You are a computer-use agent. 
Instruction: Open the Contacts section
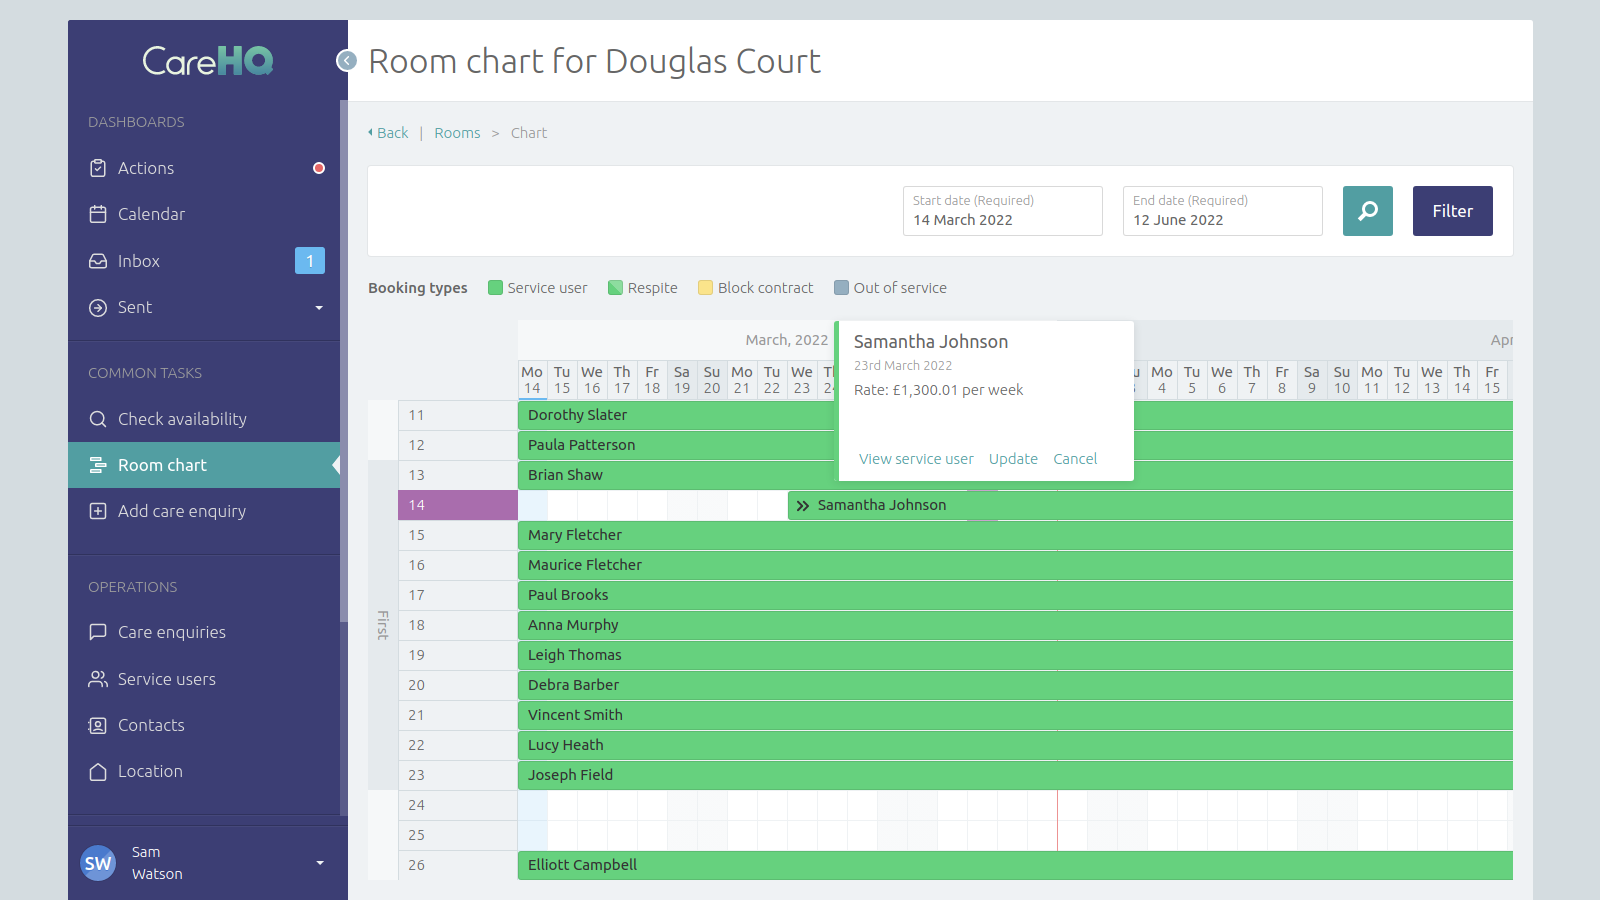pos(151,725)
